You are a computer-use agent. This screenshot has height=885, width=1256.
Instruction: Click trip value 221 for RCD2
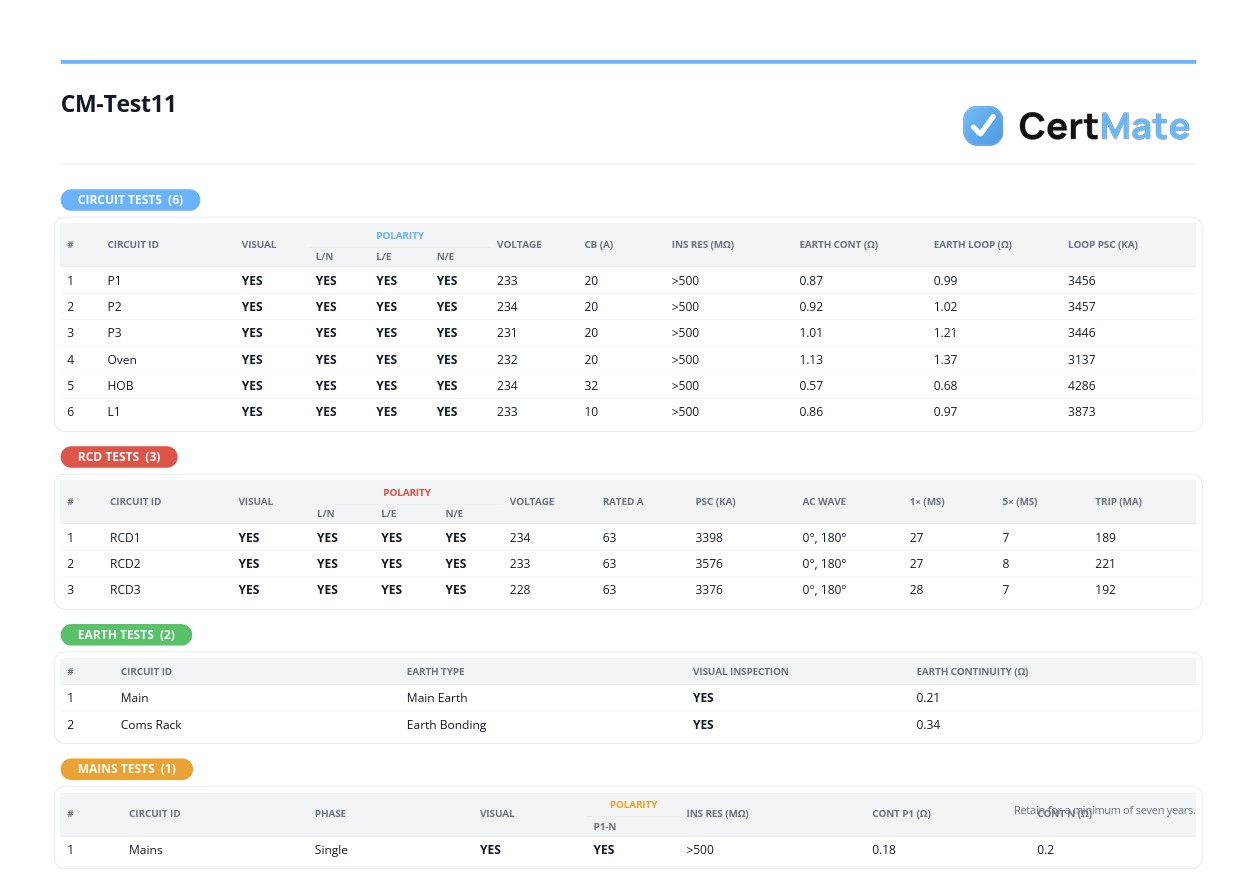1105,564
